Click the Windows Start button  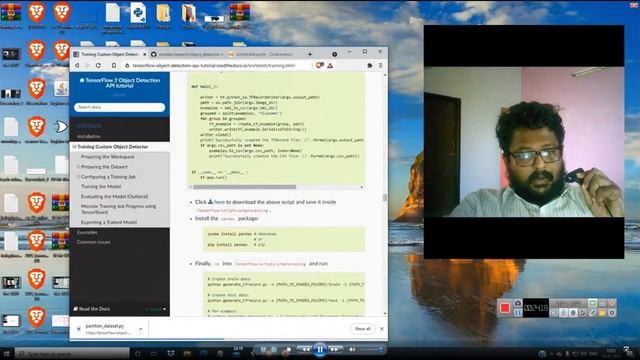click(6, 353)
